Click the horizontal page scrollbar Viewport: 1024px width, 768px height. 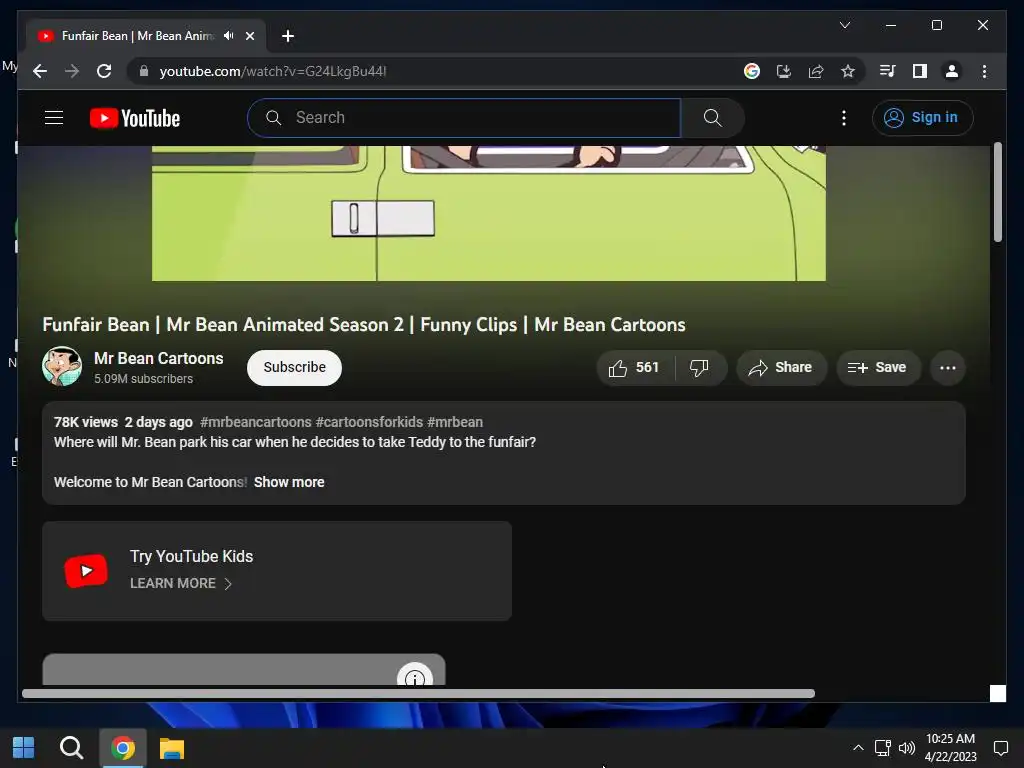(x=418, y=694)
